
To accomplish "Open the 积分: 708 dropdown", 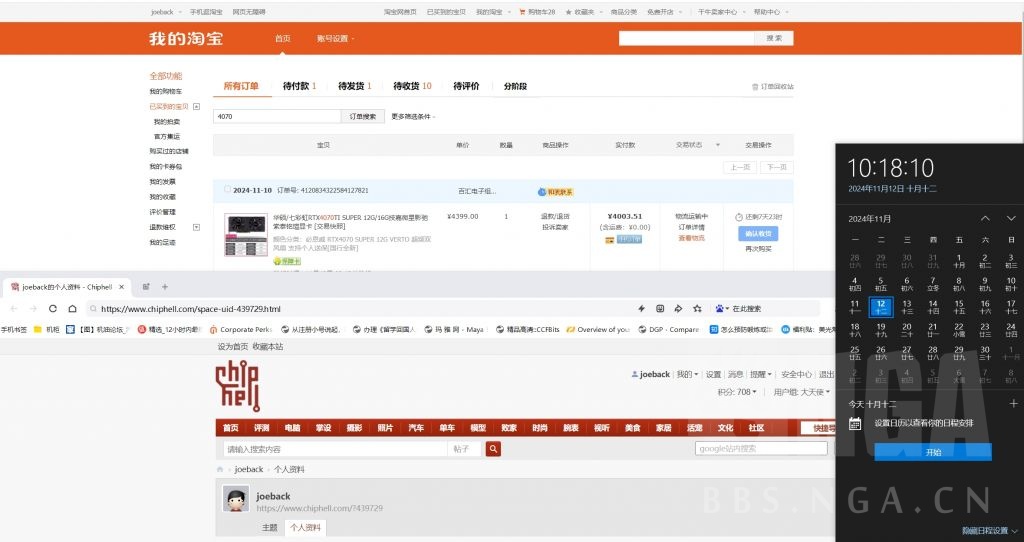I will [x=737, y=392].
